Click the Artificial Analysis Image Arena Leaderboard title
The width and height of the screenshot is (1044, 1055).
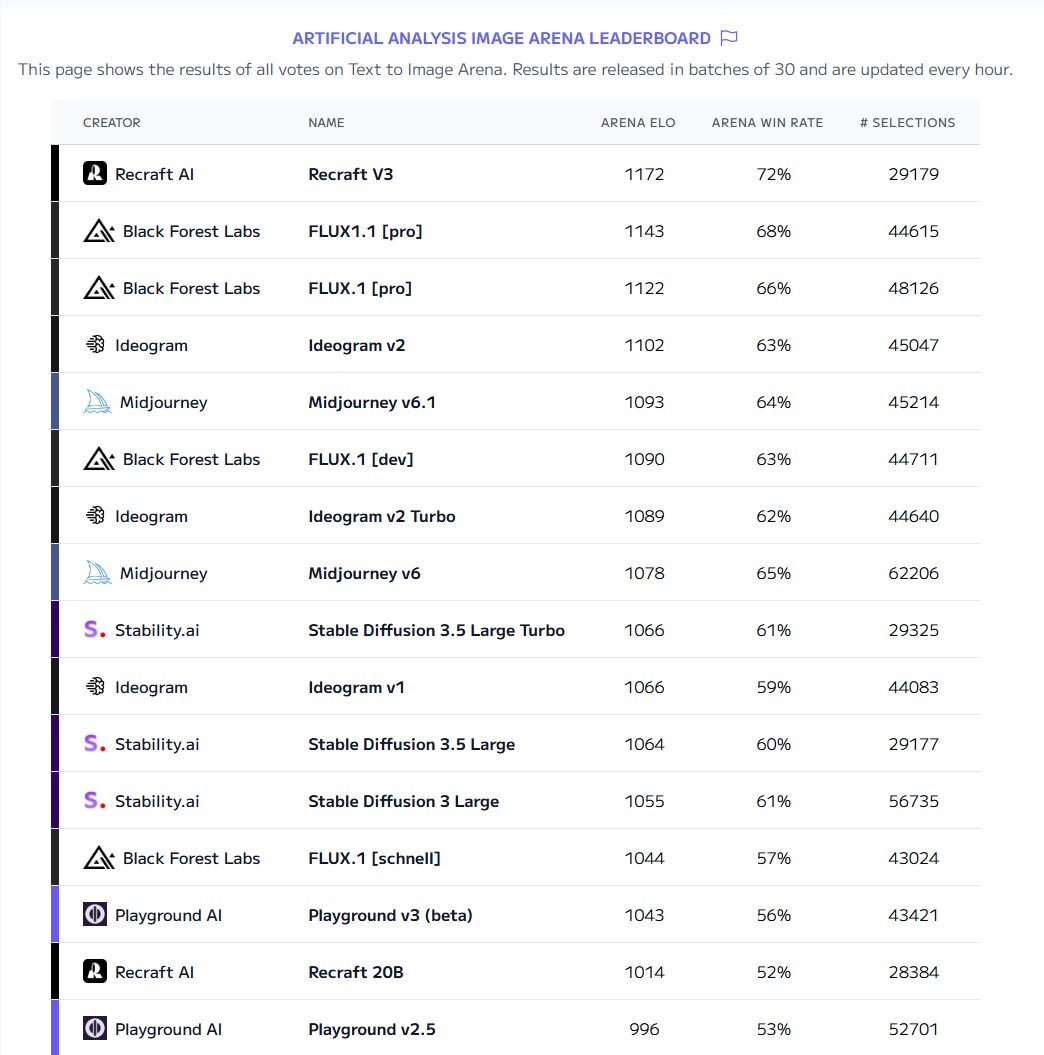pyautogui.click(x=501, y=38)
